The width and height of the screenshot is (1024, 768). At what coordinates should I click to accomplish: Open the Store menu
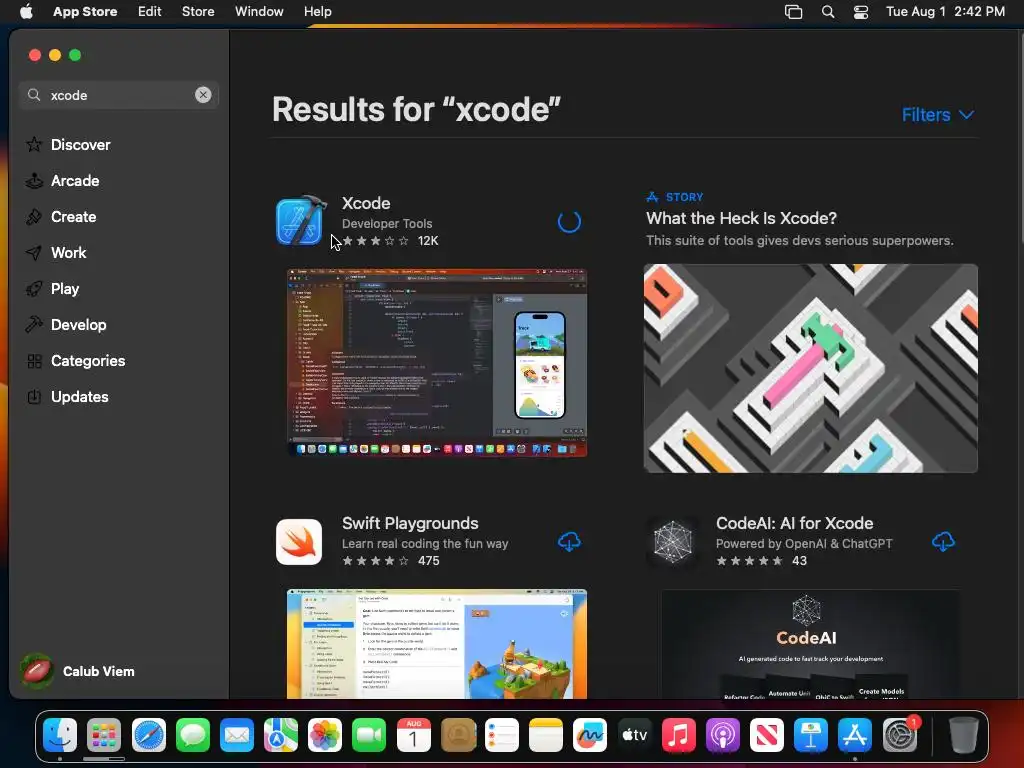pos(198,12)
